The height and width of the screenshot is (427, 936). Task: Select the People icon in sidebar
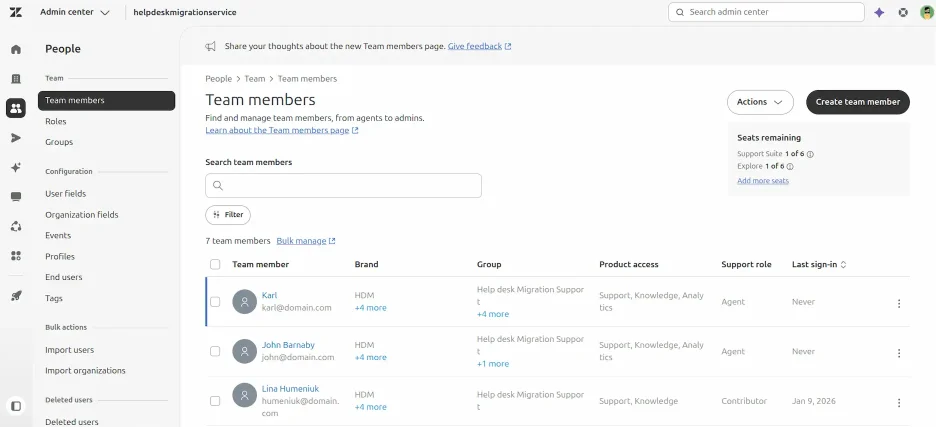[x=16, y=108]
